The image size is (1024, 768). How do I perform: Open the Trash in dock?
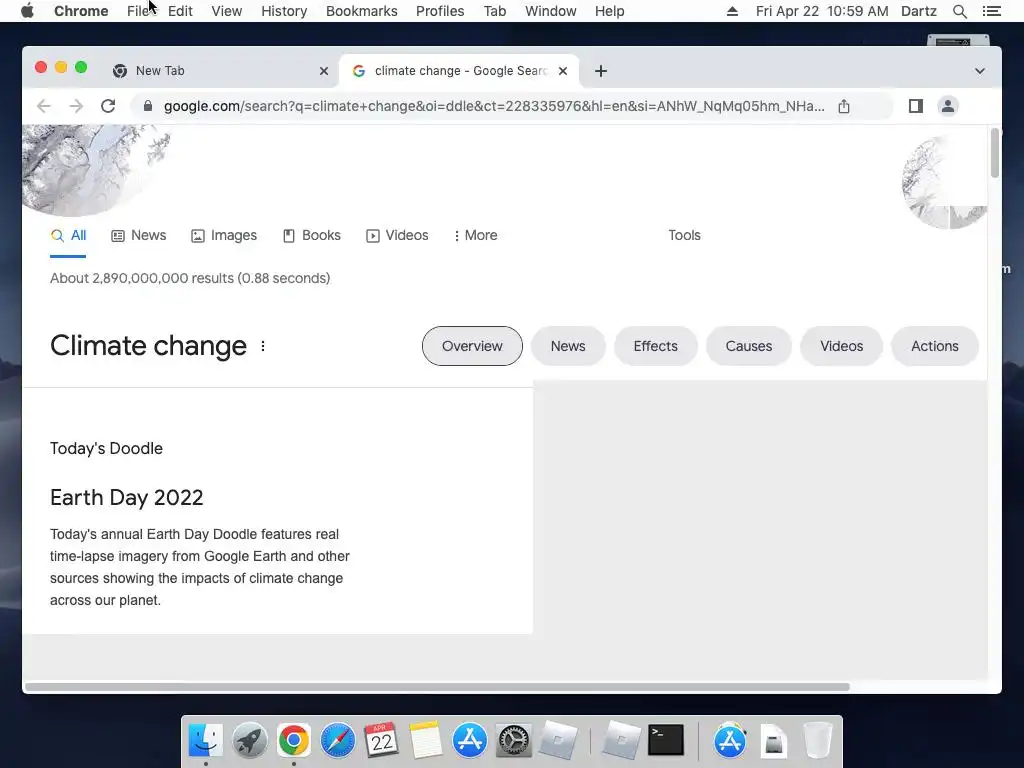click(x=817, y=741)
